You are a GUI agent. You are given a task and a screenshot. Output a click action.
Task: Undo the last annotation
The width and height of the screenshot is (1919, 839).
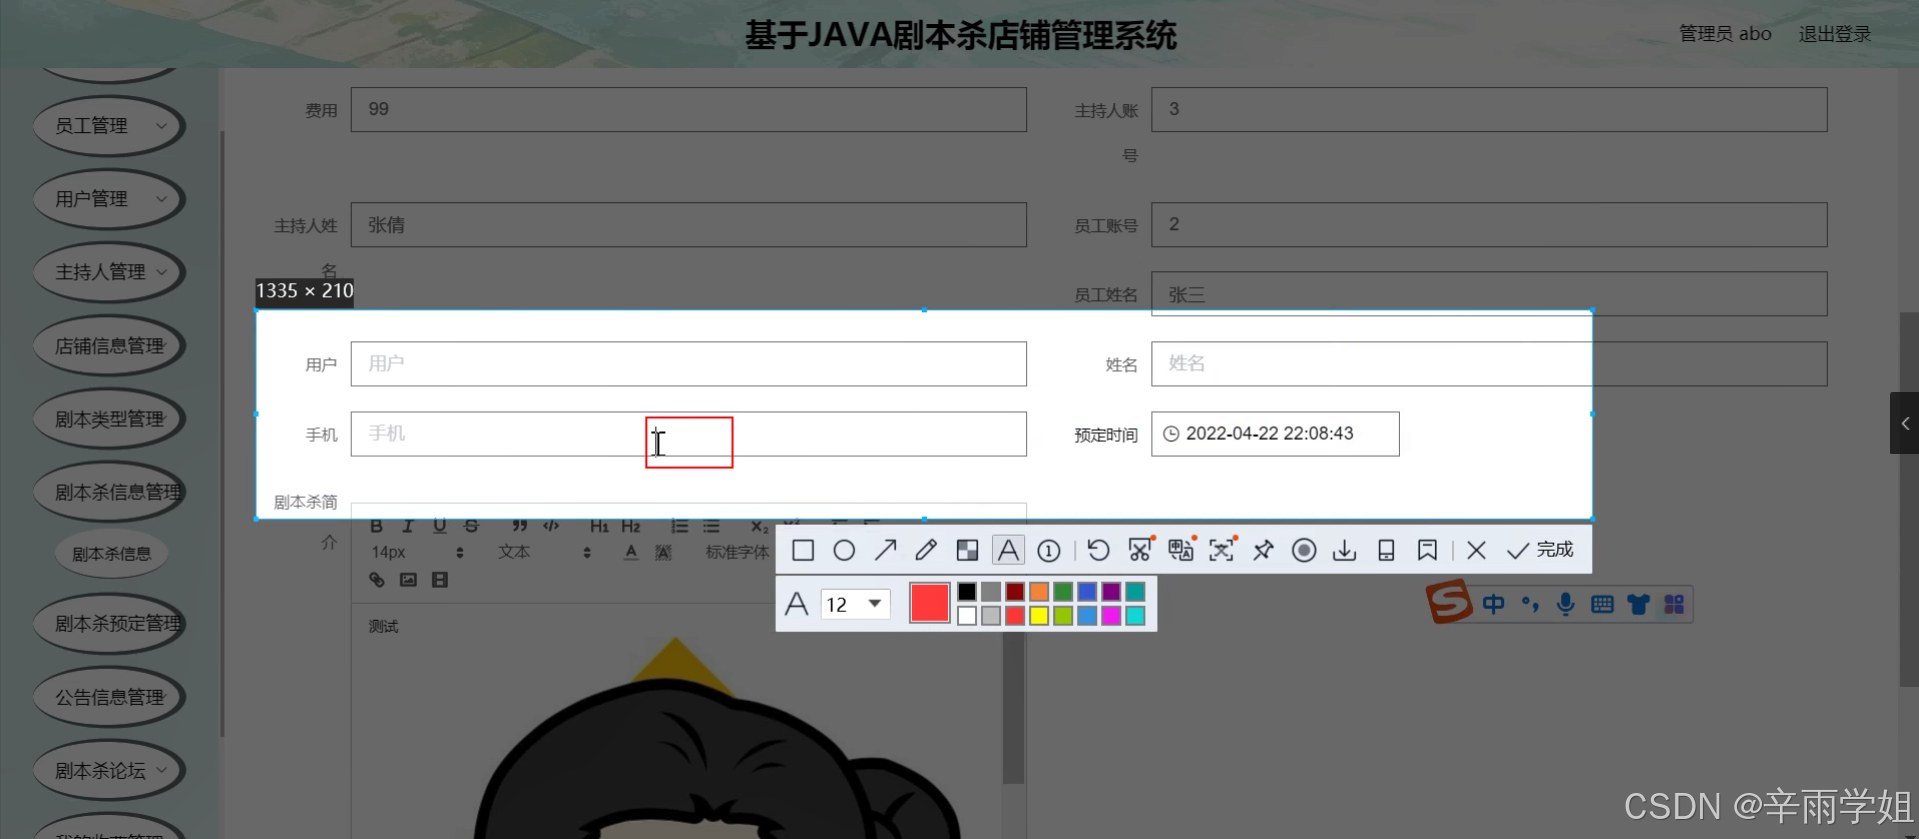click(x=1098, y=550)
